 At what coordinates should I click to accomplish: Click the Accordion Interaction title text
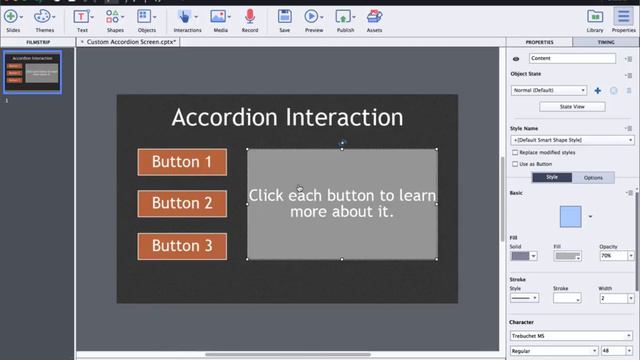point(287,118)
